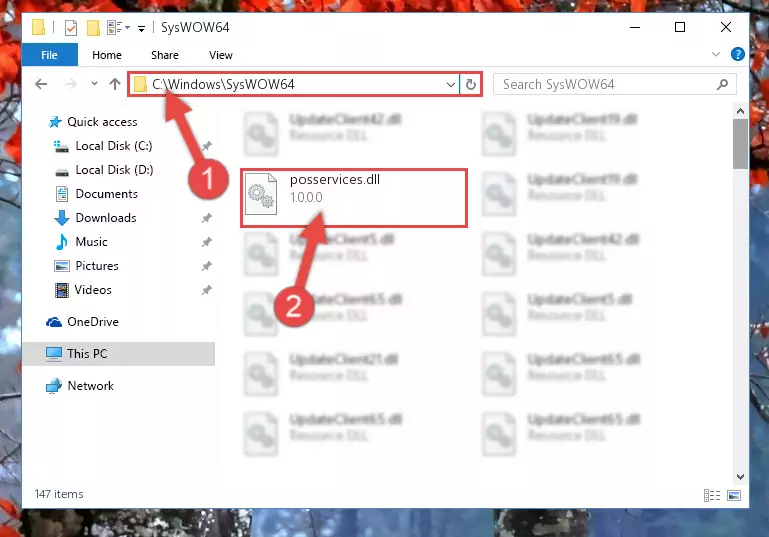Open Documents in navigation pane

coord(106,194)
